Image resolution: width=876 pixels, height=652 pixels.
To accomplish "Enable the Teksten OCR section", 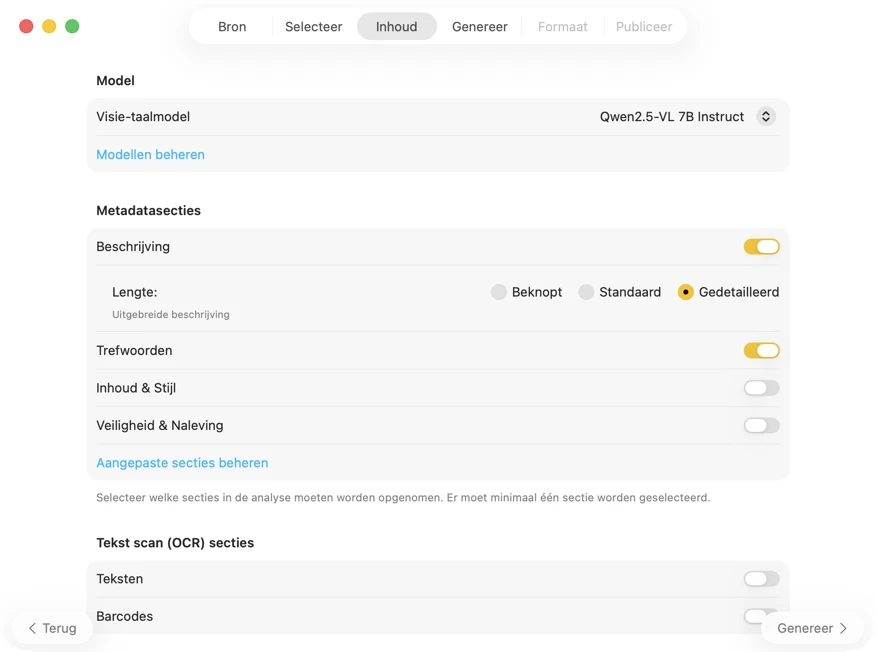I will 761,579.
